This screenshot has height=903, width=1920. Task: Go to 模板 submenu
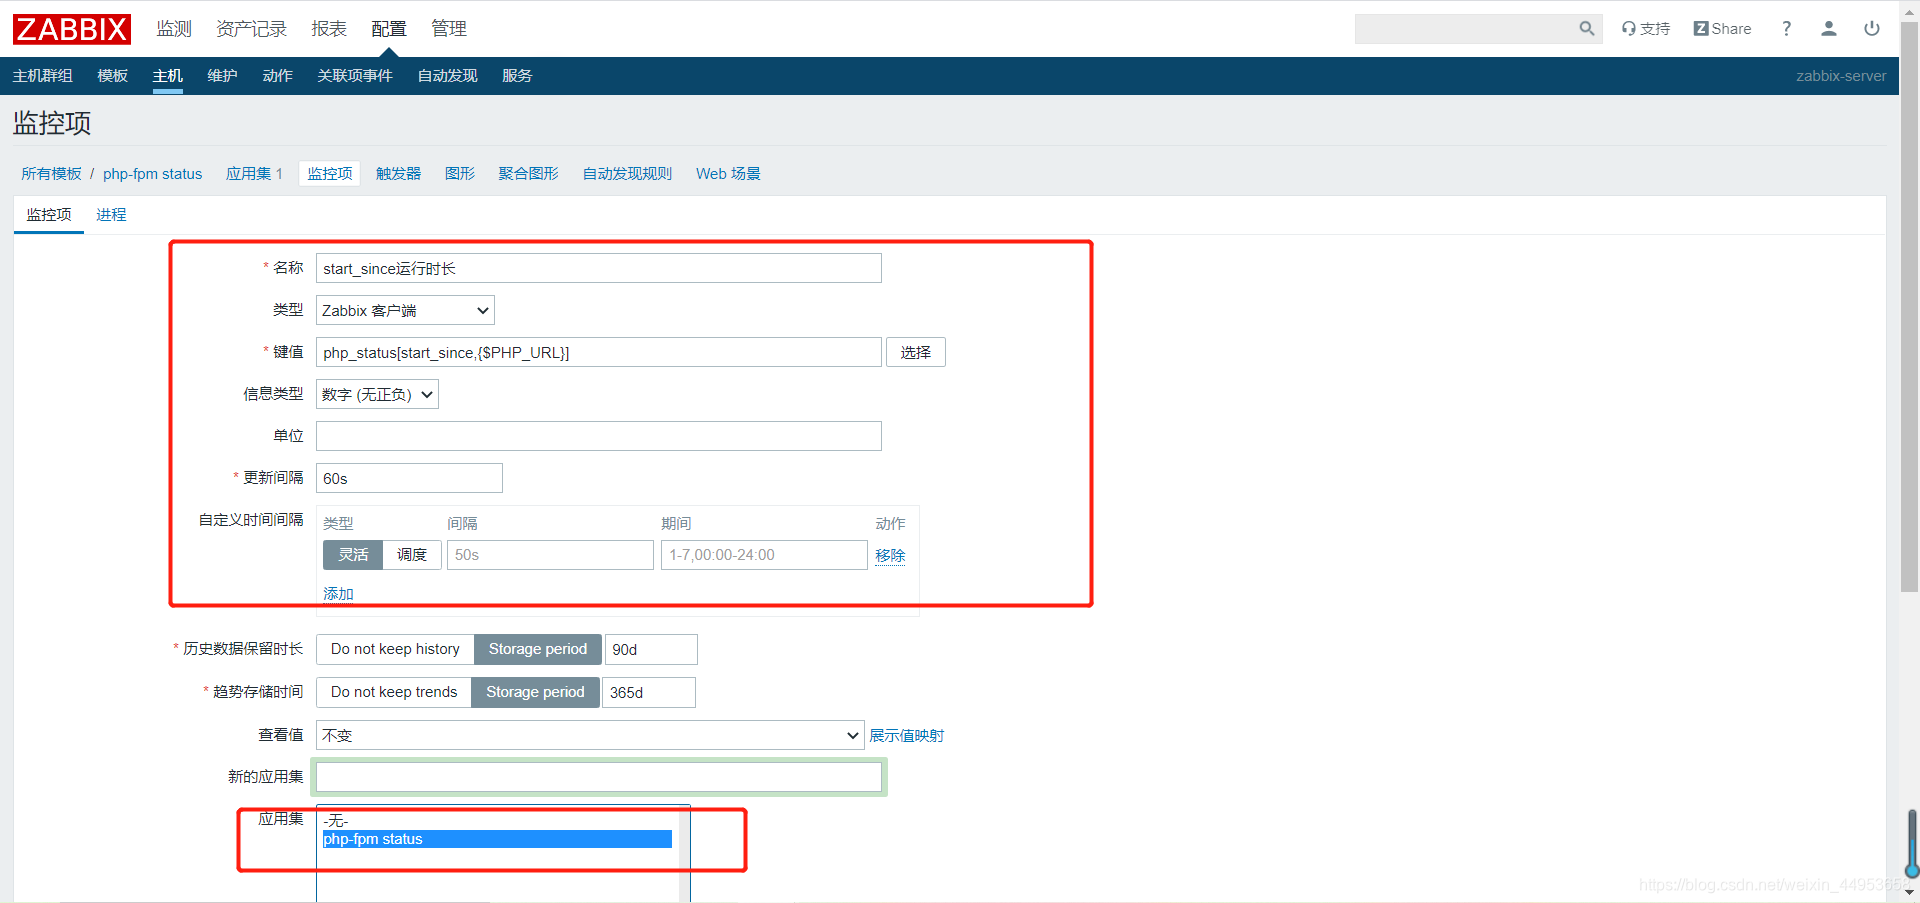[x=113, y=76]
